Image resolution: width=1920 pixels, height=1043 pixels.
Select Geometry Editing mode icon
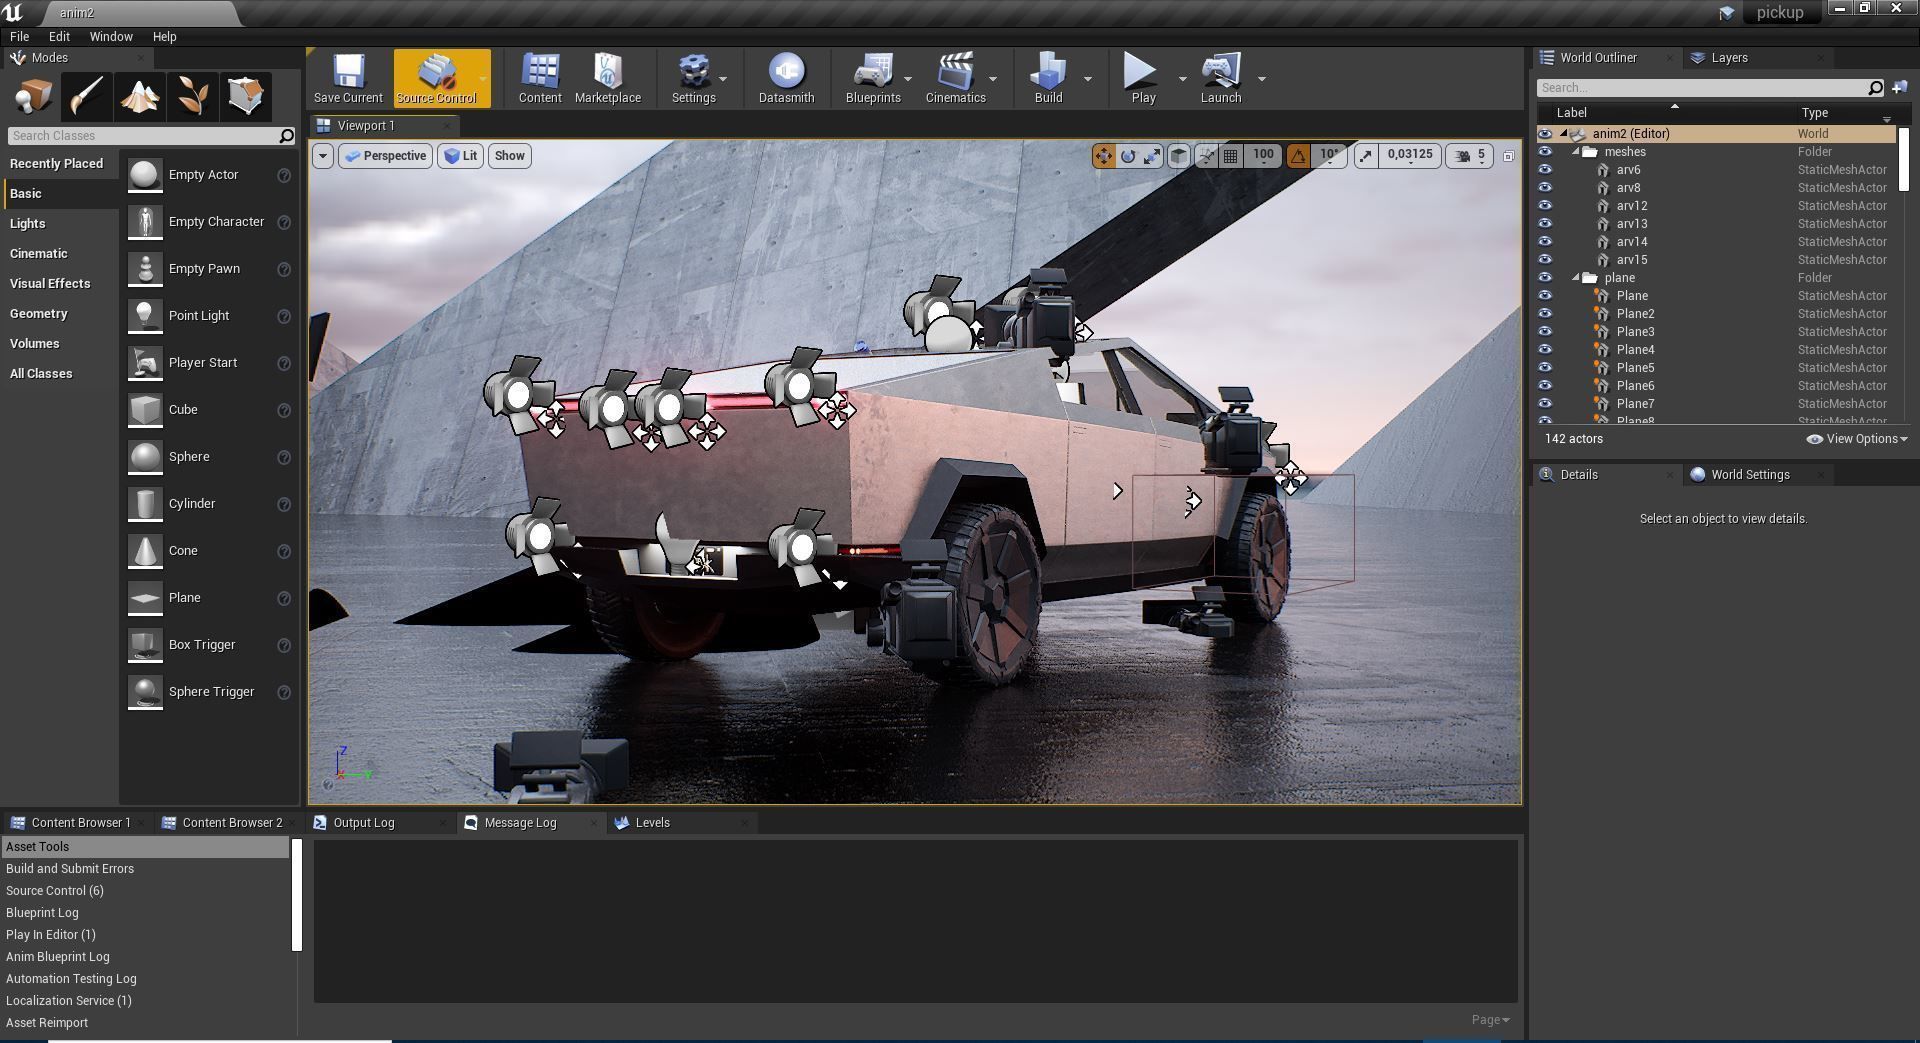point(245,96)
